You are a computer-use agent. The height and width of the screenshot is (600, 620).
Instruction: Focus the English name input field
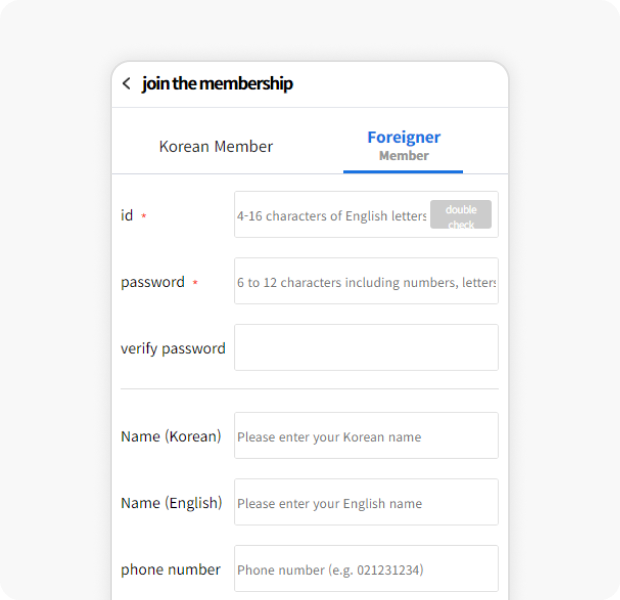pos(366,502)
